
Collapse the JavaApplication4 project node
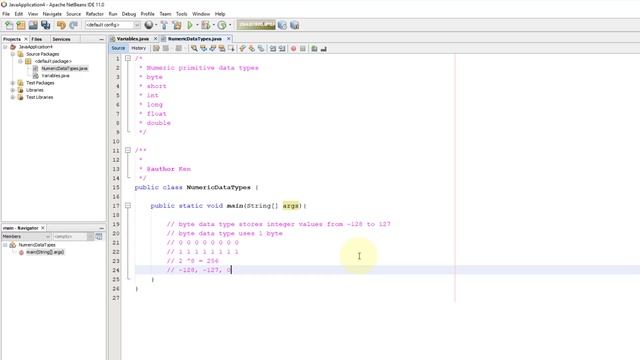point(5,47)
